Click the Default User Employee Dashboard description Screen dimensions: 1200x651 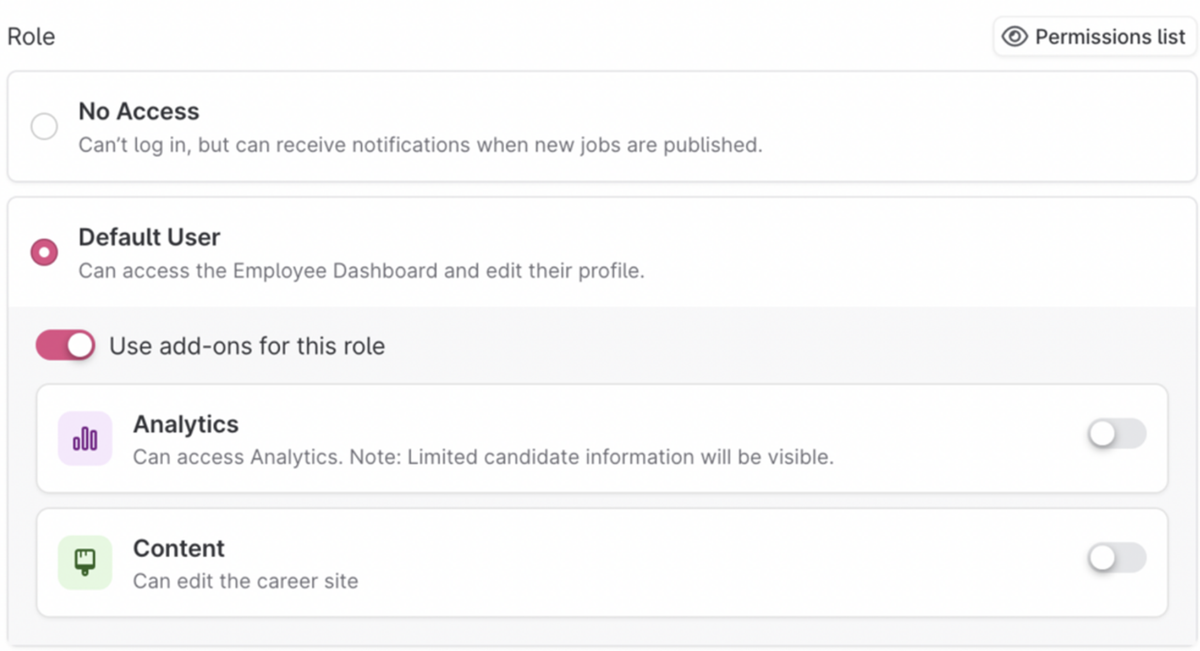click(x=361, y=270)
